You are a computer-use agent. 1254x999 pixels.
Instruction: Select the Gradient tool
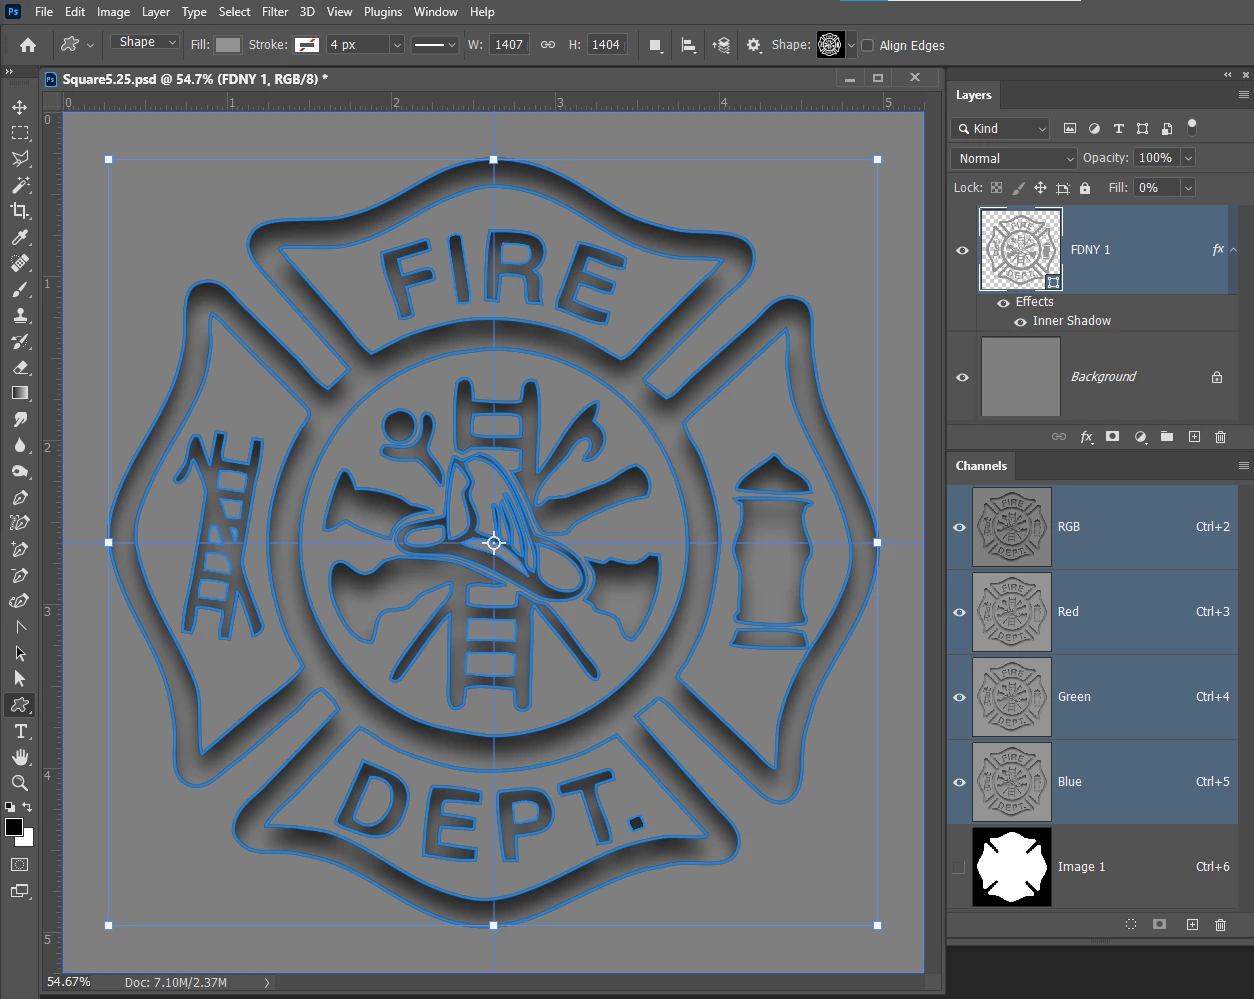[x=19, y=393]
